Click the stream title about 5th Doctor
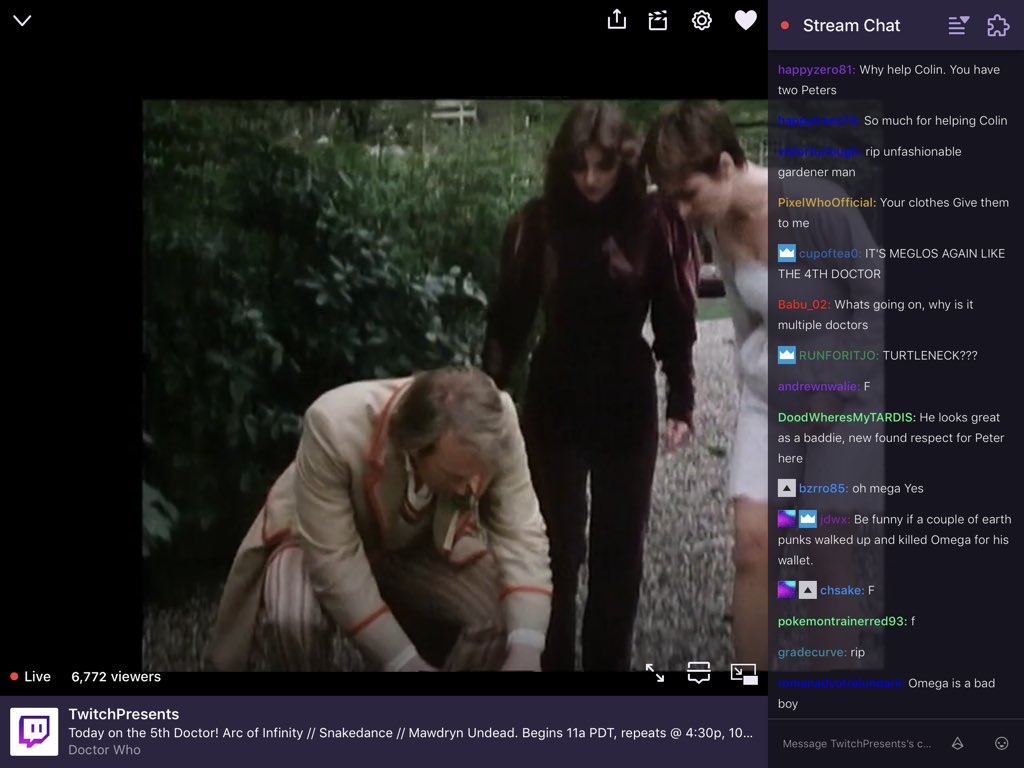 (410, 733)
